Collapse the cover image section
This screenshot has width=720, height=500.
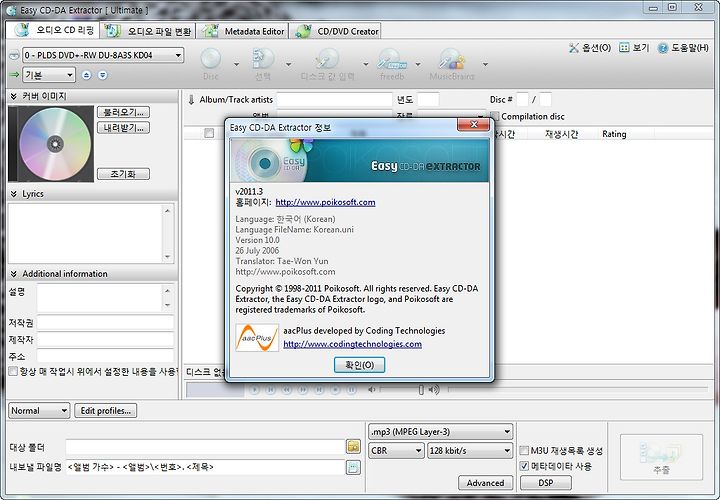13,96
